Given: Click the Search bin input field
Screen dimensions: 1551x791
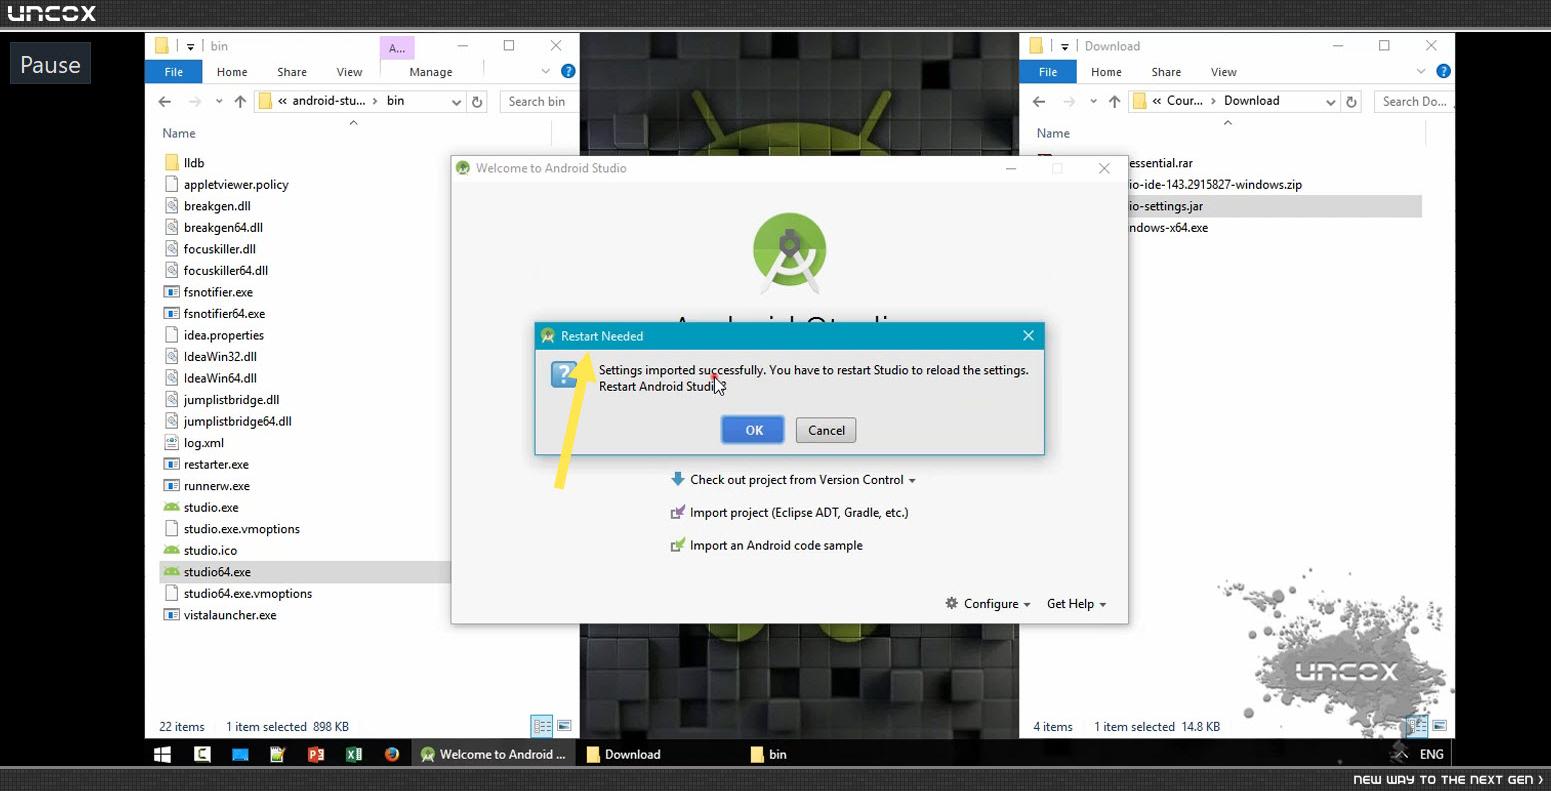Looking at the screenshot, I should (x=538, y=101).
